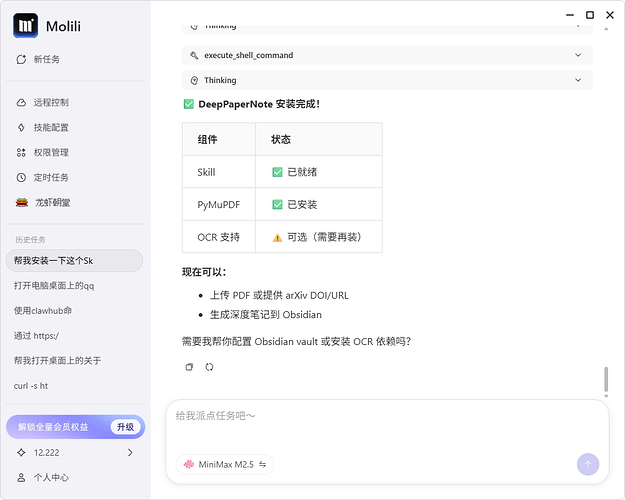Click the chat scrollbar thumb
Screen dimensions: 625x500
(606, 379)
